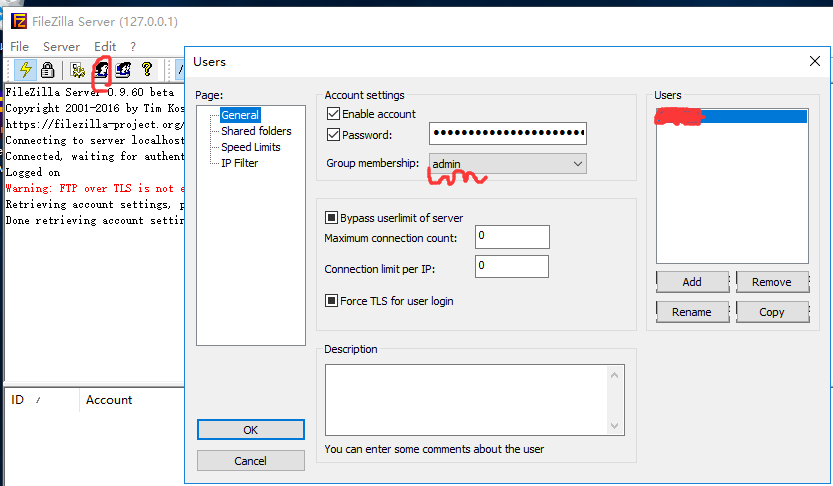Open the ? help menu
833x486 pixels.
(133, 47)
